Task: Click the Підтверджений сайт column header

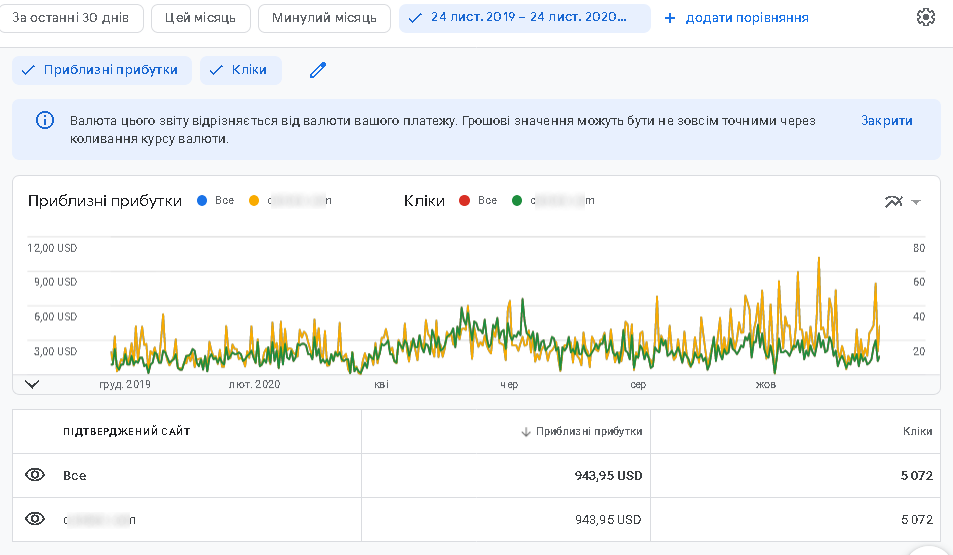Action: click(x=127, y=432)
